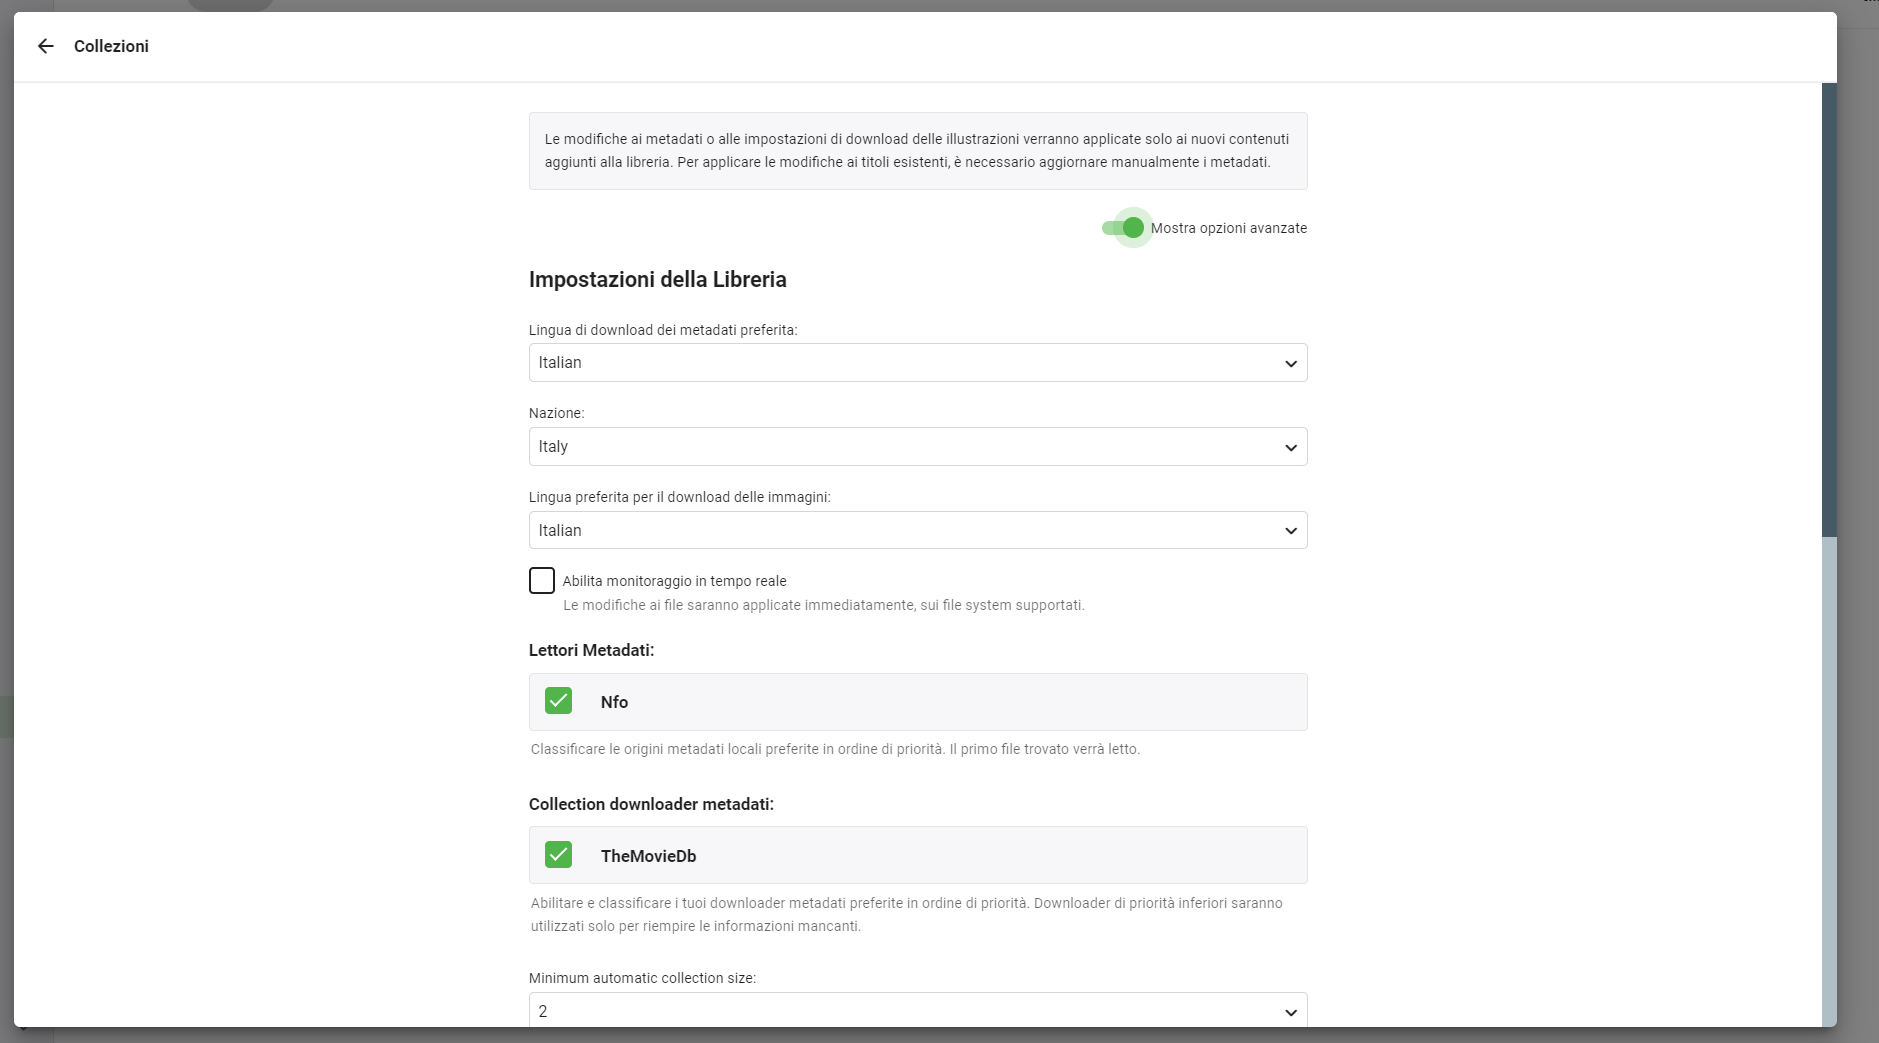Click the back arrow icon
The width and height of the screenshot is (1879, 1043).
(x=45, y=46)
